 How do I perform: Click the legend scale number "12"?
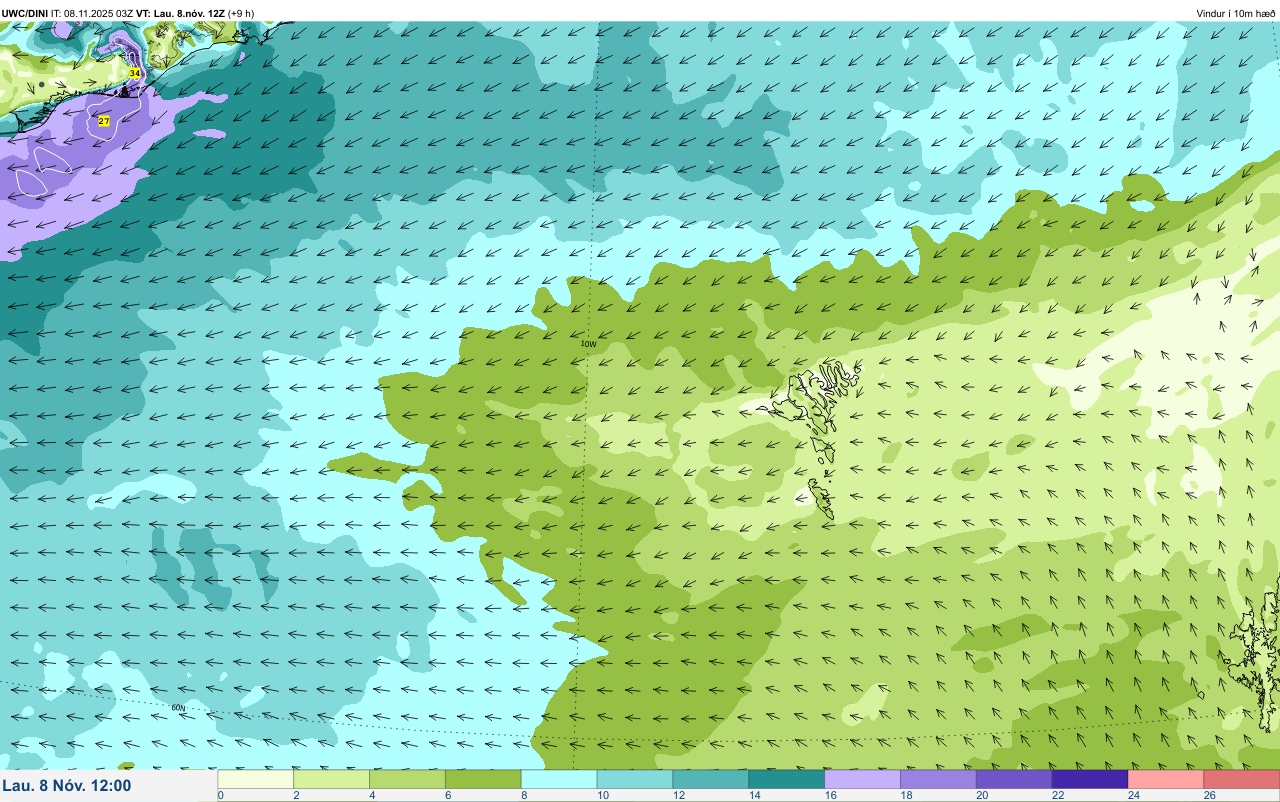point(677,796)
